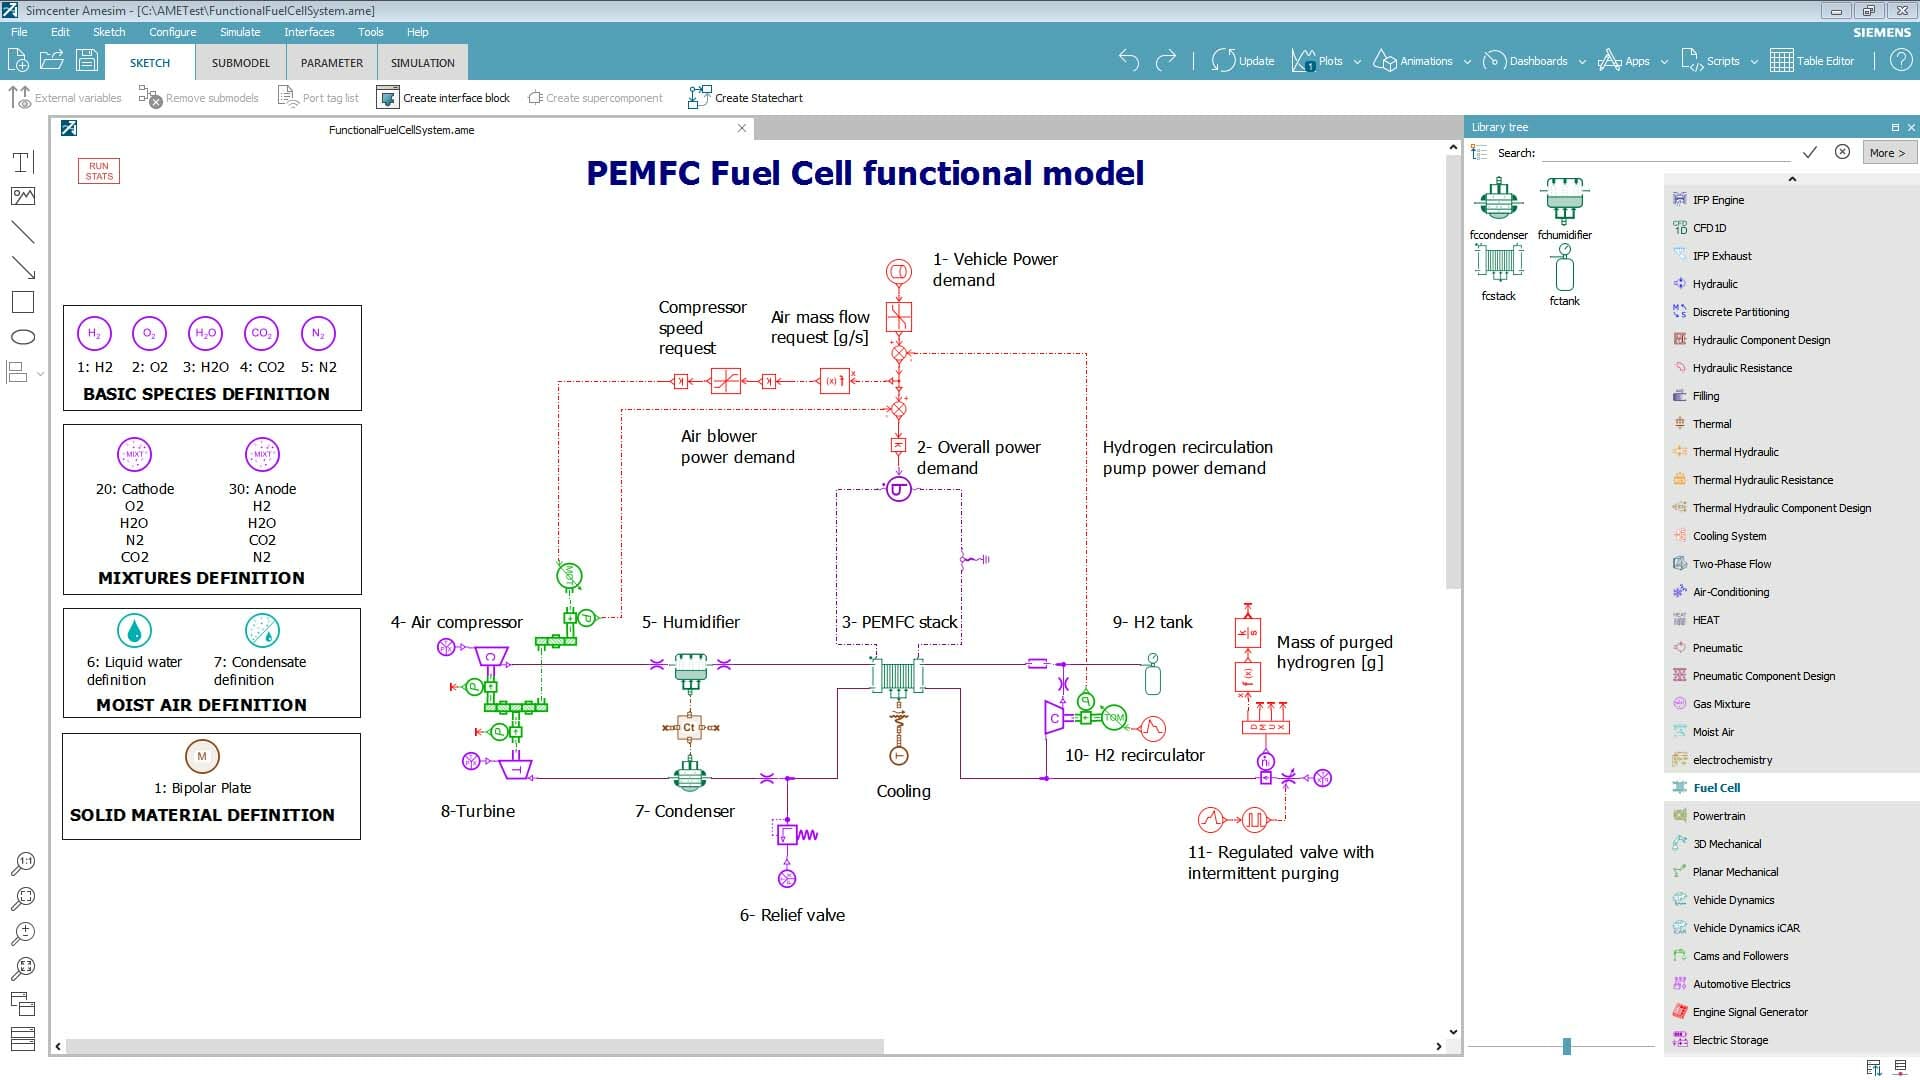This screenshot has height=1080, width=1920.
Task: Click the Undo arrow icon
Action: 1130,60
